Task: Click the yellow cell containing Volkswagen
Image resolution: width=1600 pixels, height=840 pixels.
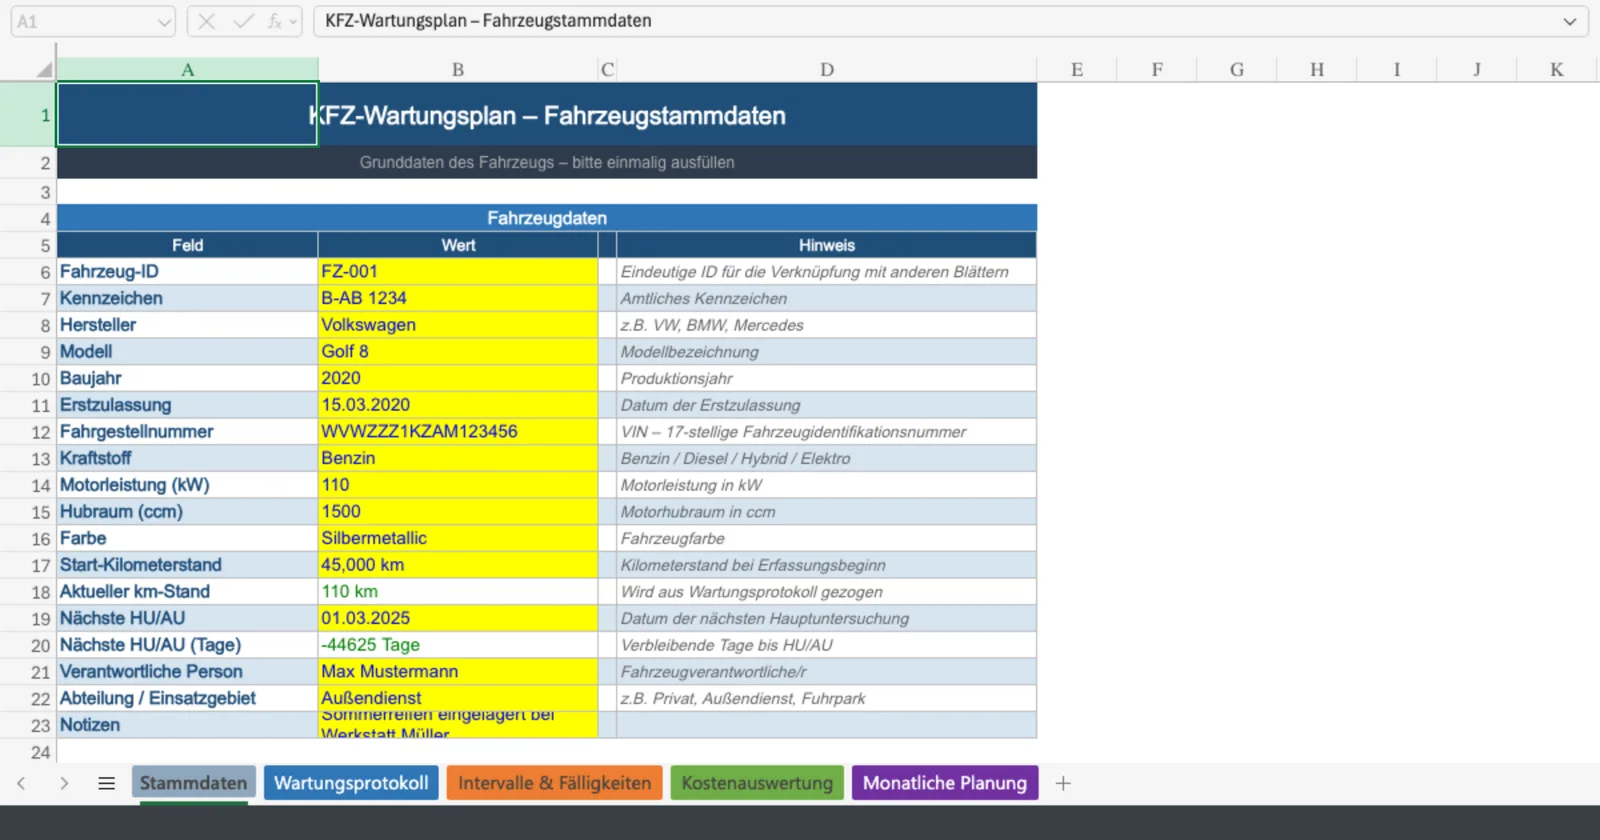Action: [457, 325]
